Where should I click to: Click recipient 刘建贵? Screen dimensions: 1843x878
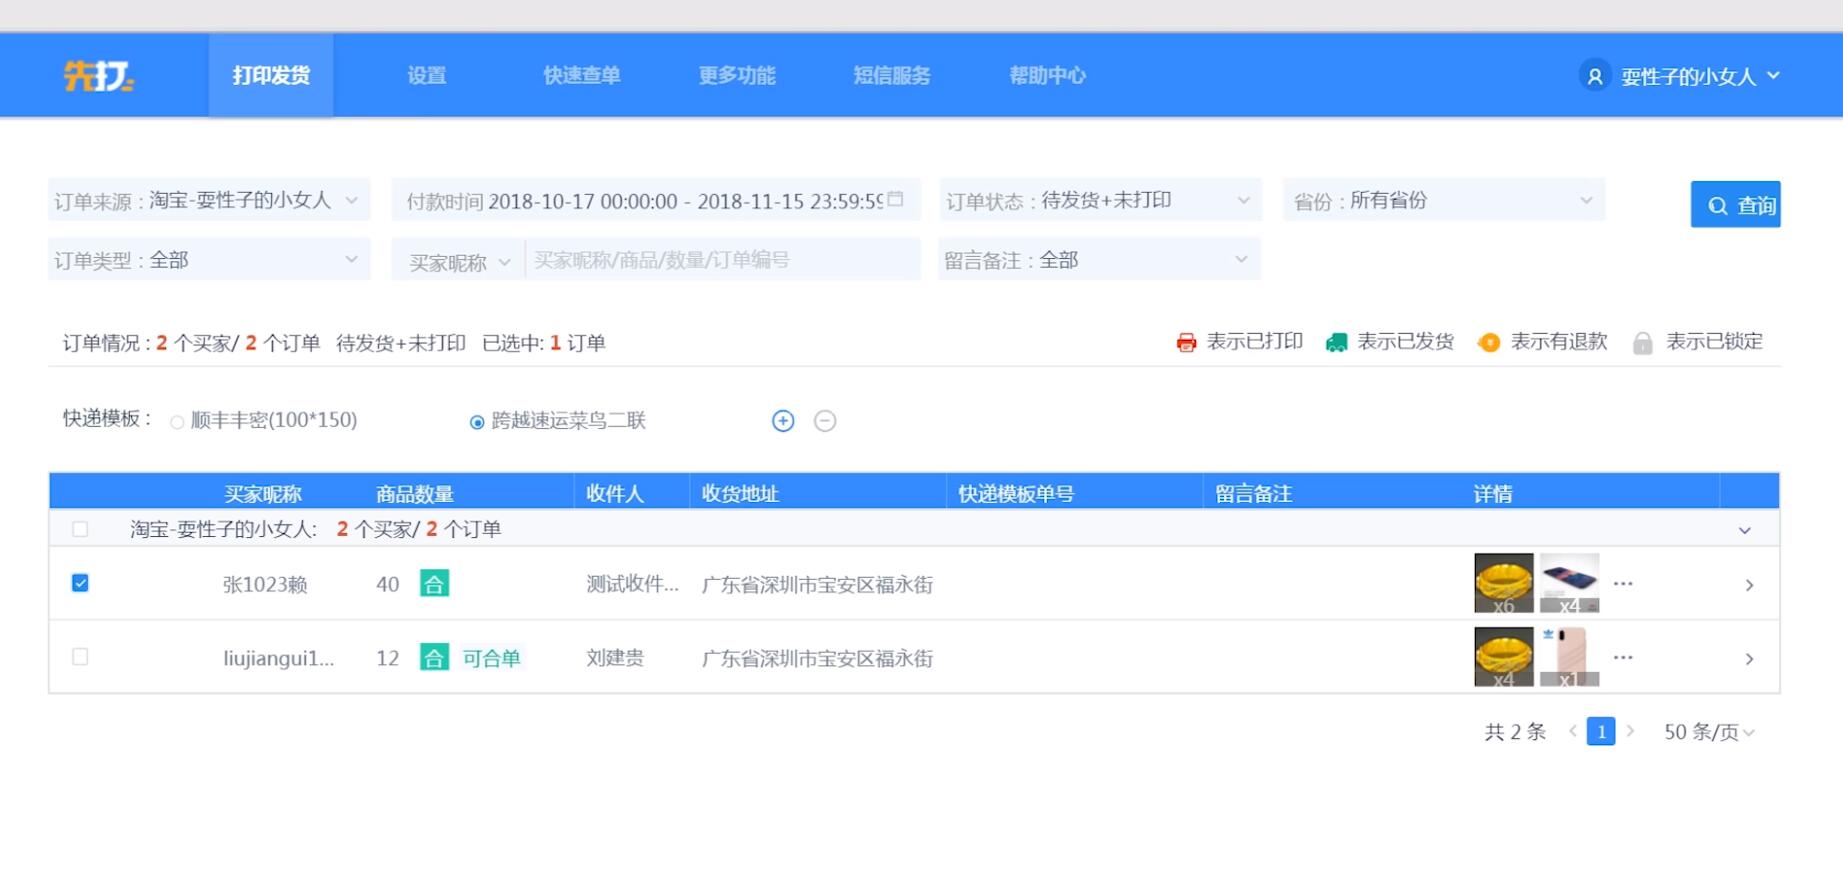point(615,658)
